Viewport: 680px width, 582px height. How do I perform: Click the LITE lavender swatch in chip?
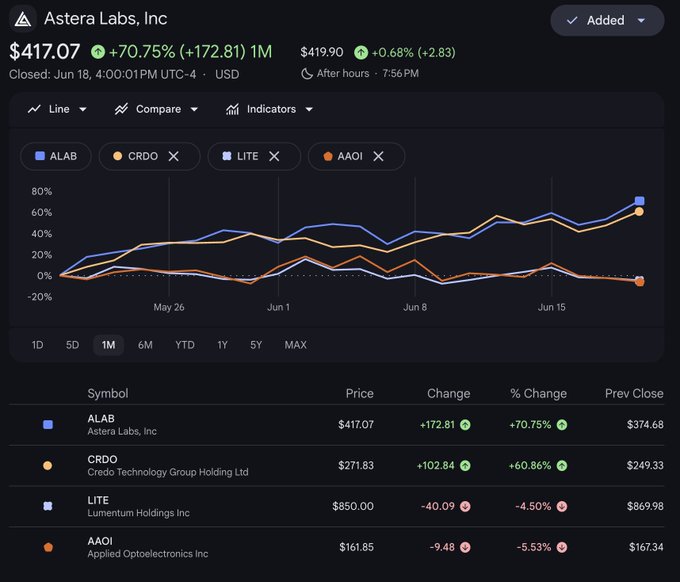click(x=227, y=156)
